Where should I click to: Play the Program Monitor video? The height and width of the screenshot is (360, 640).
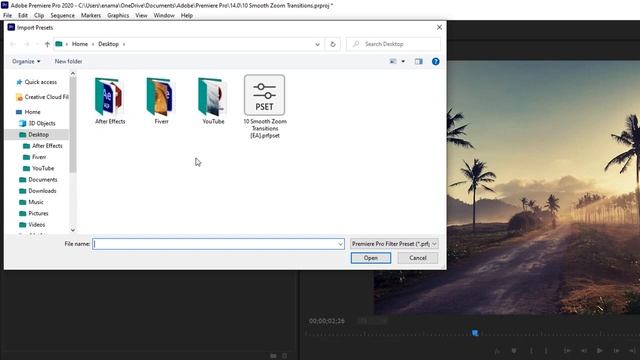[599, 351]
